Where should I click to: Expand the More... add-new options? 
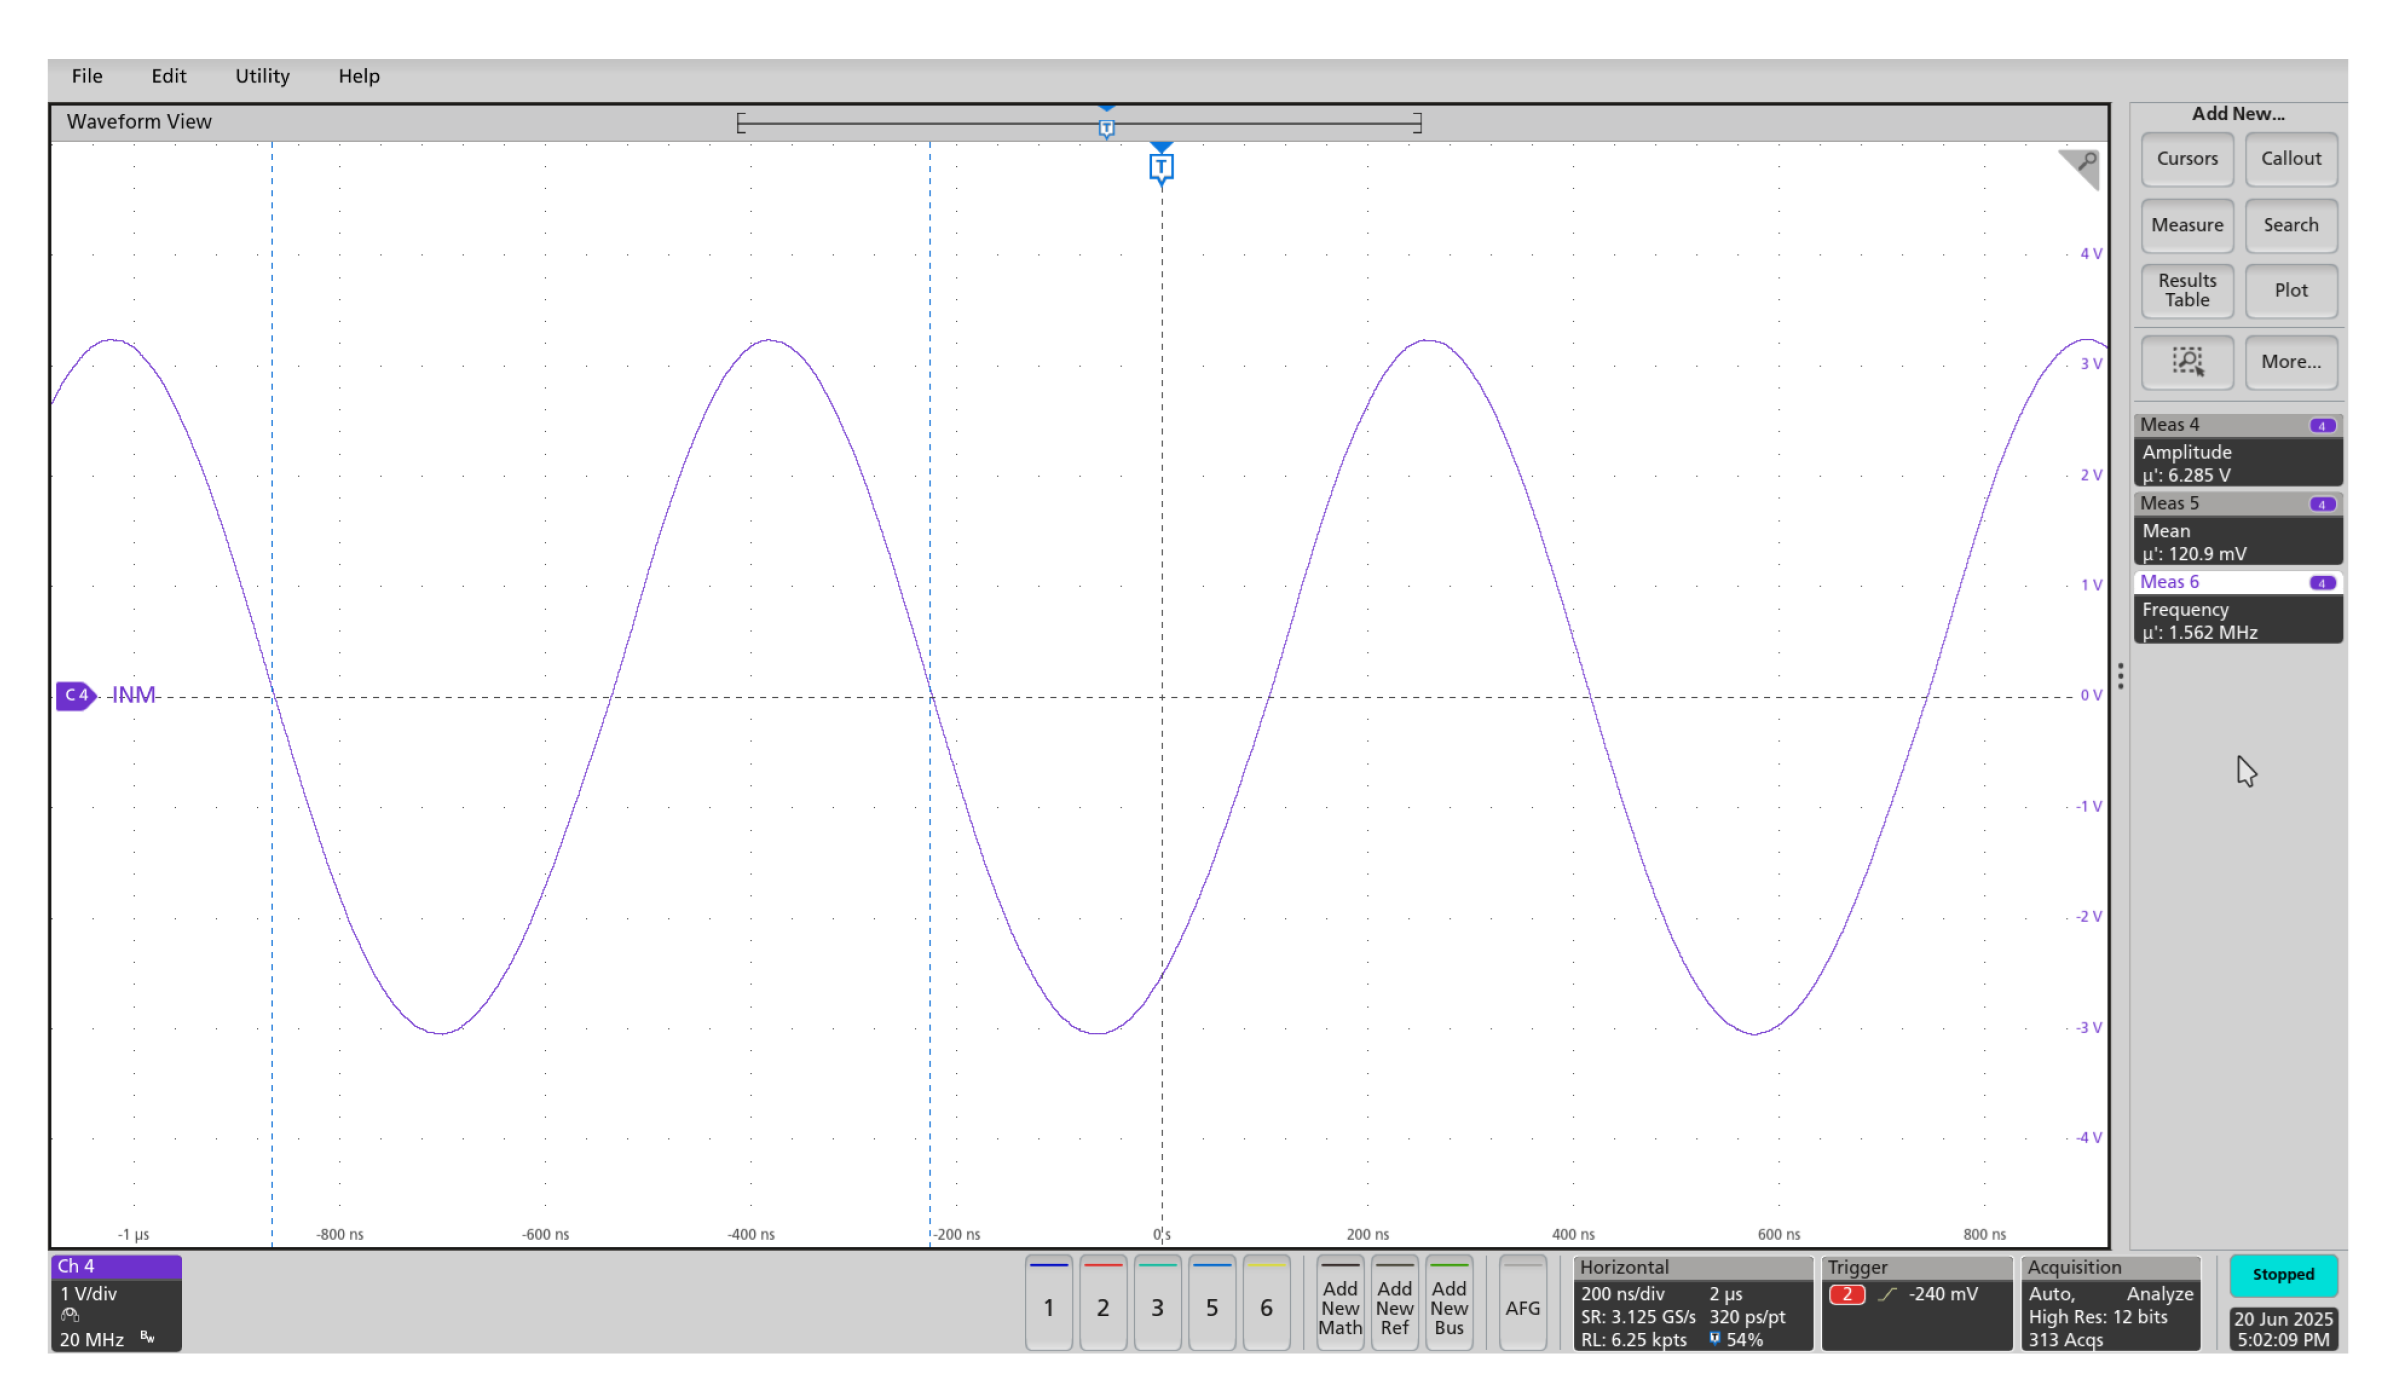click(2290, 362)
